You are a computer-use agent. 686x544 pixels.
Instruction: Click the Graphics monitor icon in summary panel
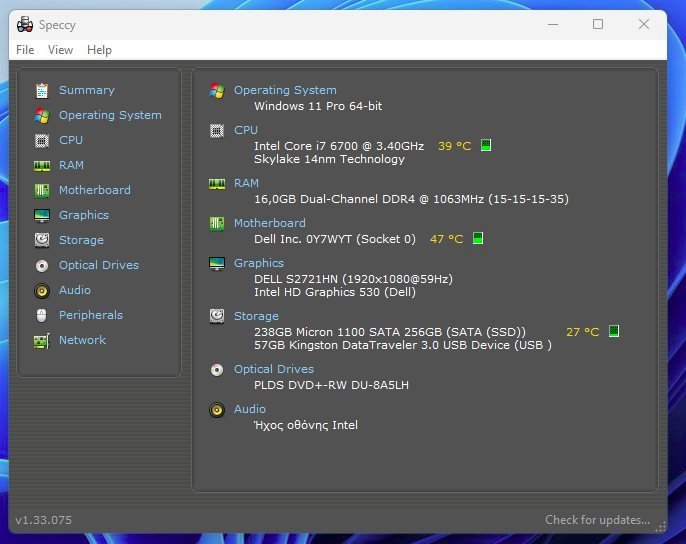[x=217, y=263]
